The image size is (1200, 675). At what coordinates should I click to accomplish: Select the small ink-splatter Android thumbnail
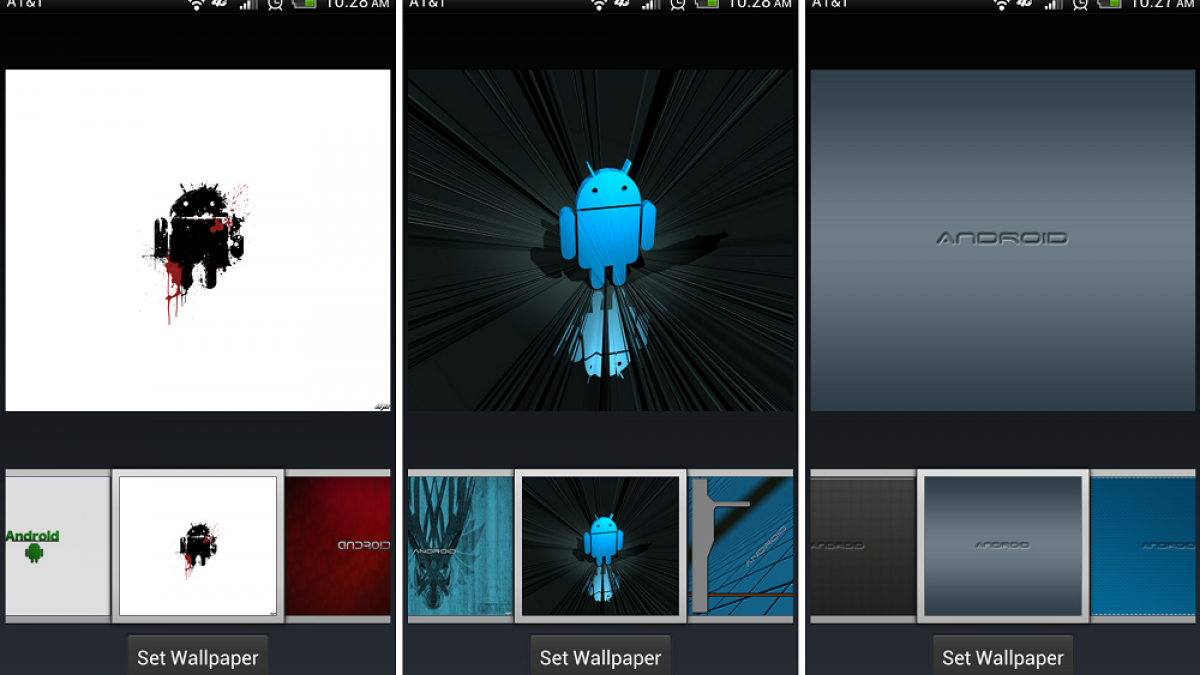[x=198, y=546]
